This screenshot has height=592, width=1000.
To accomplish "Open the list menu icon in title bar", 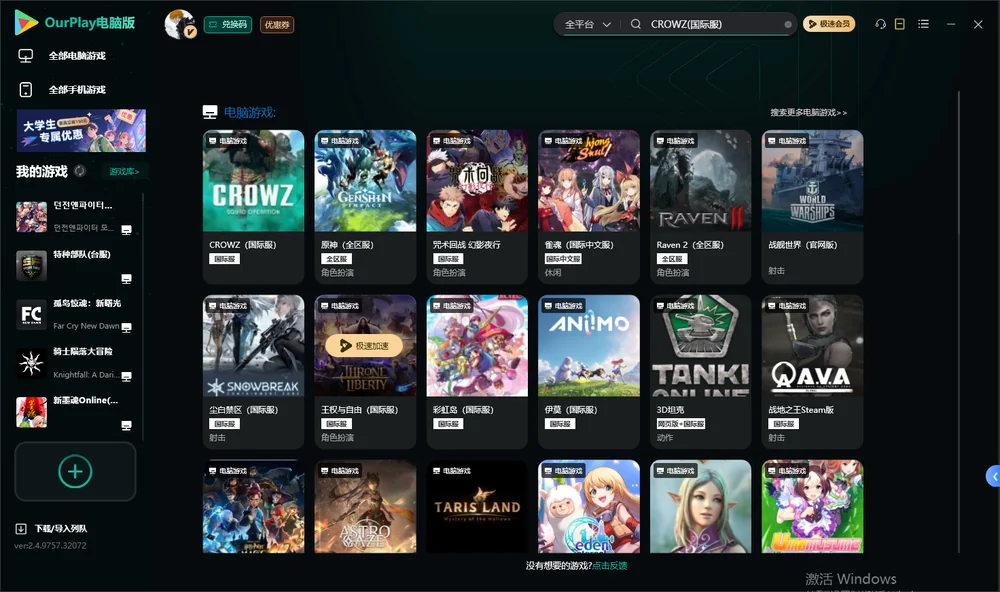I will point(923,24).
